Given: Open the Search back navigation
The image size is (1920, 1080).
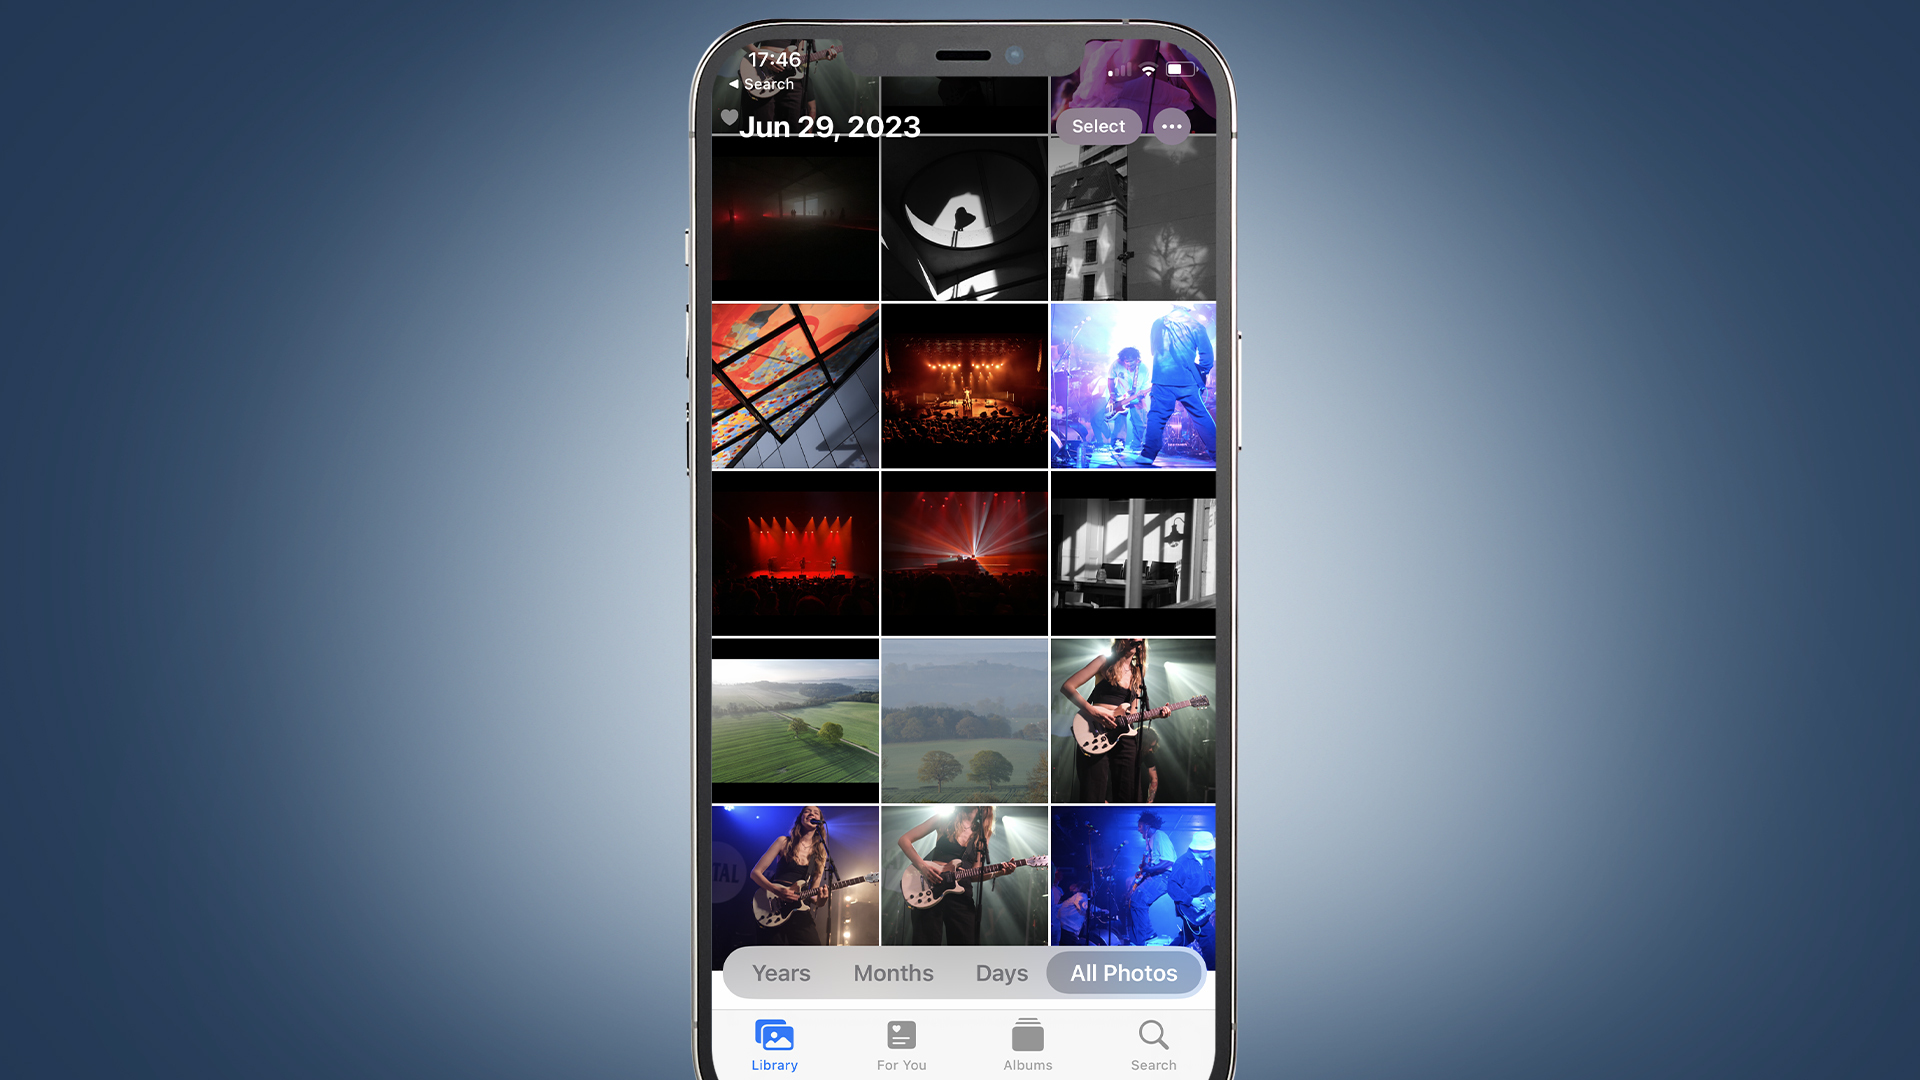Looking at the screenshot, I should pyautogui.click(x=762, y=83).
